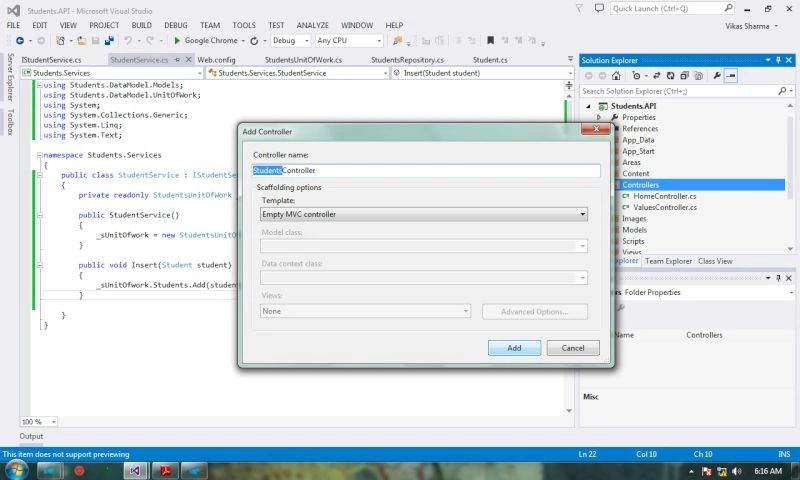Open the Debug configuration dropdown
Viewport: 800px width, 480px height.
pos(306,40)
